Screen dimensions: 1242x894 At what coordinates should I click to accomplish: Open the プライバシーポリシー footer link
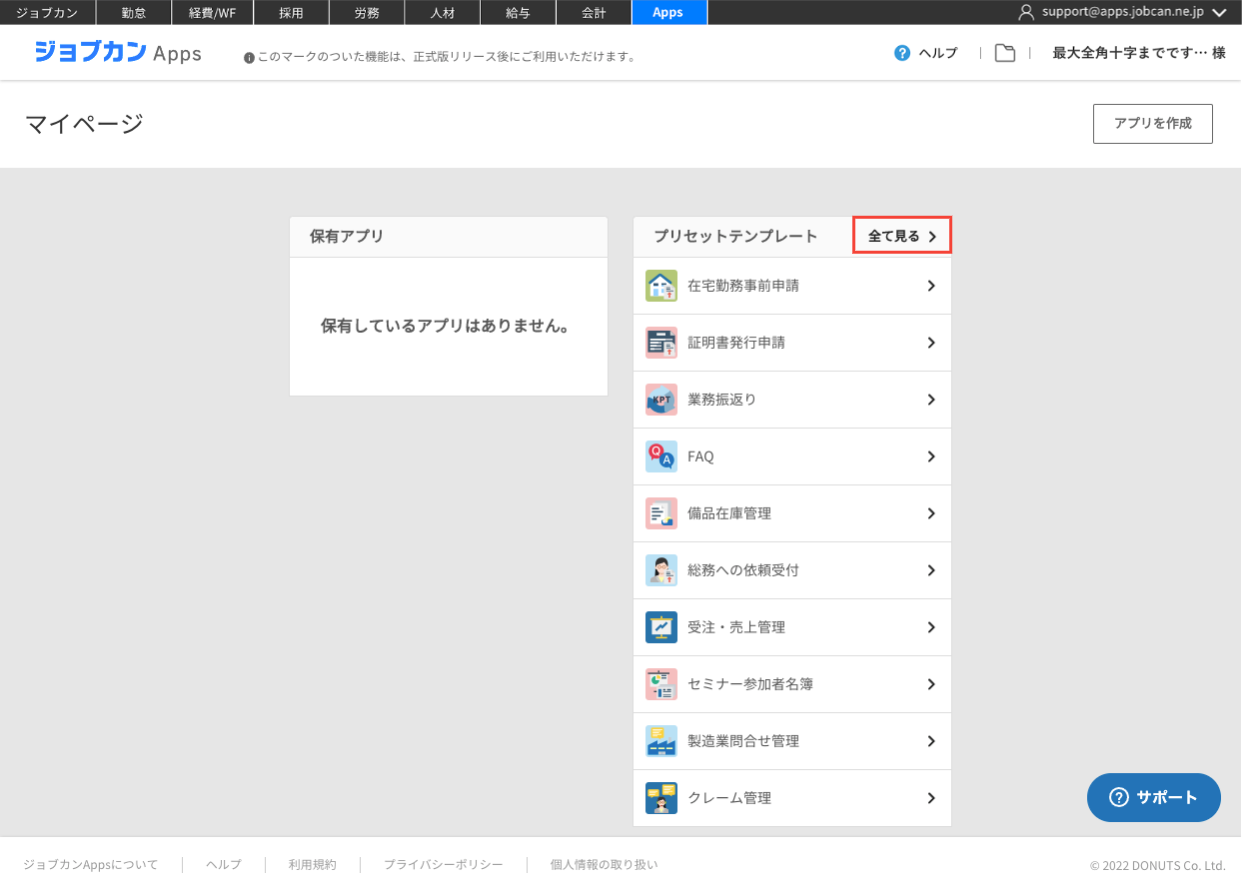443,865
